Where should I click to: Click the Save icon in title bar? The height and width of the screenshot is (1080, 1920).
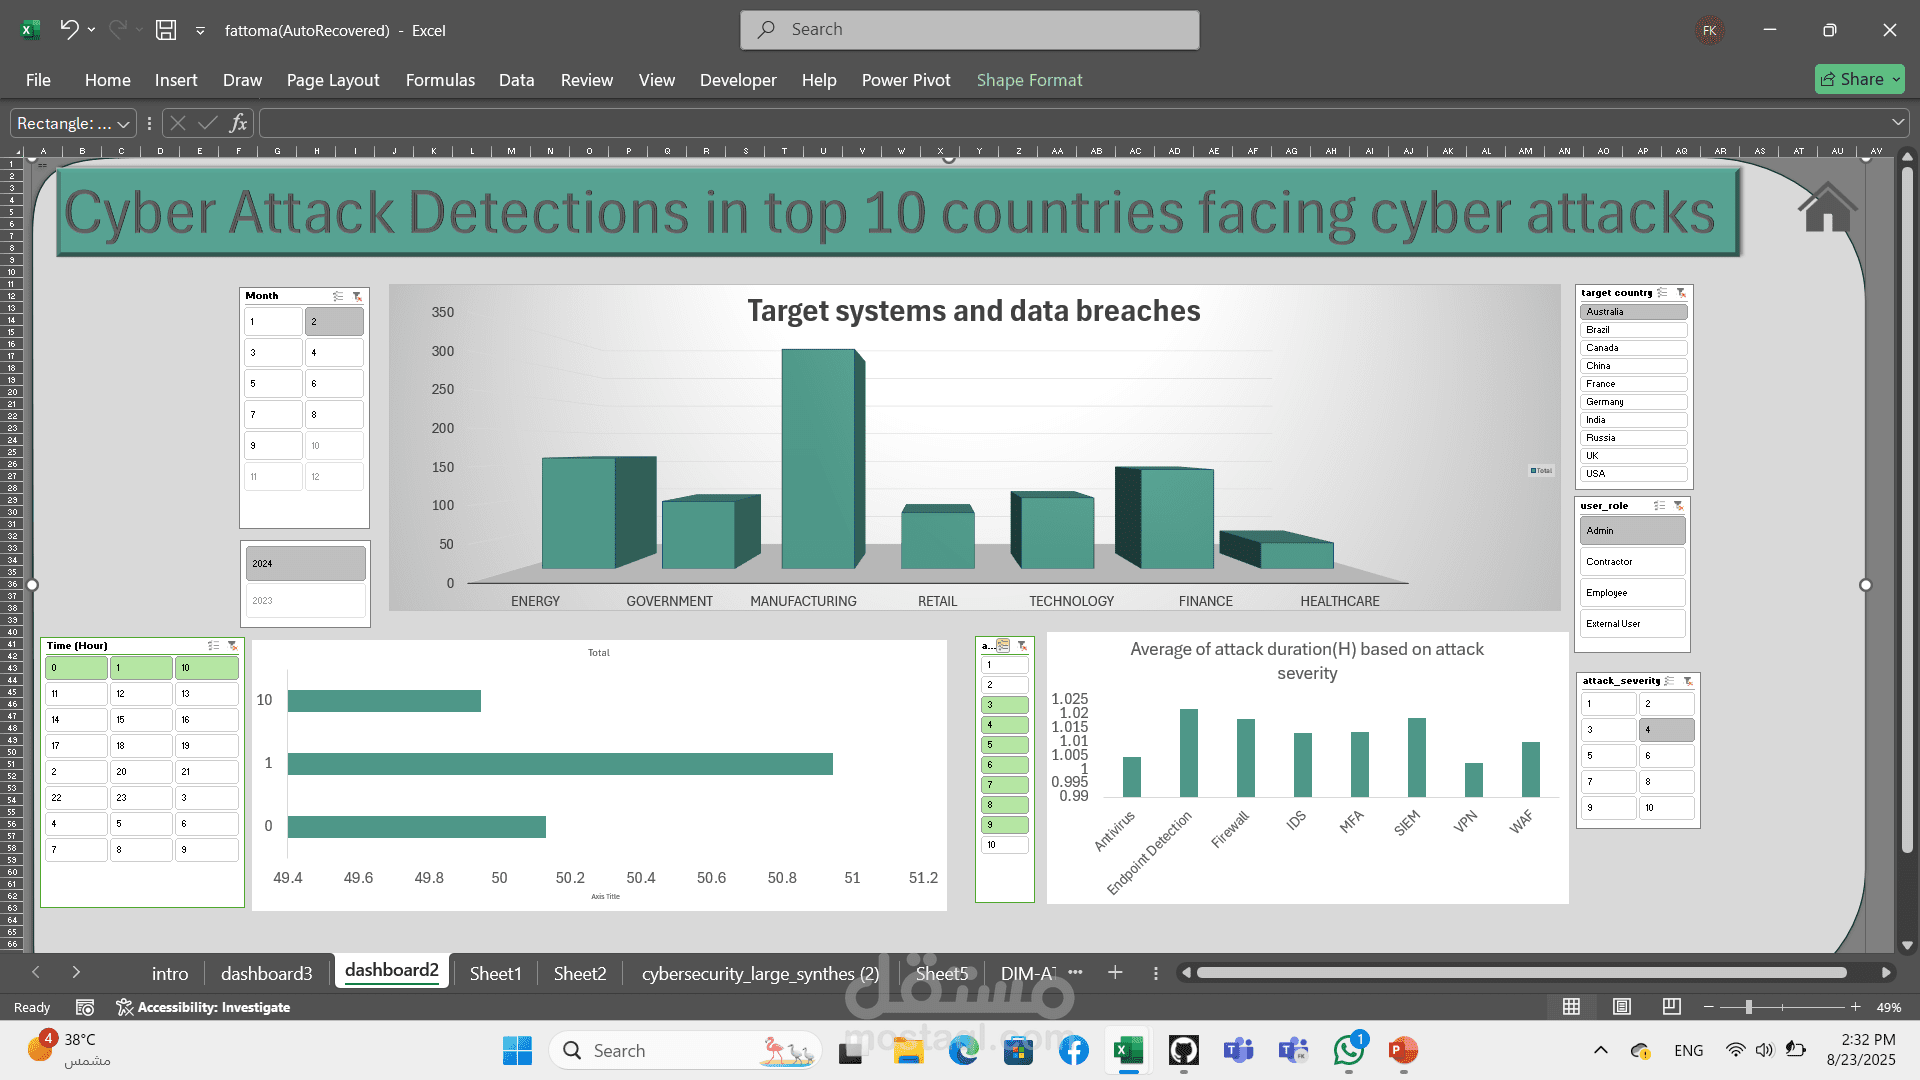(166, 30)
